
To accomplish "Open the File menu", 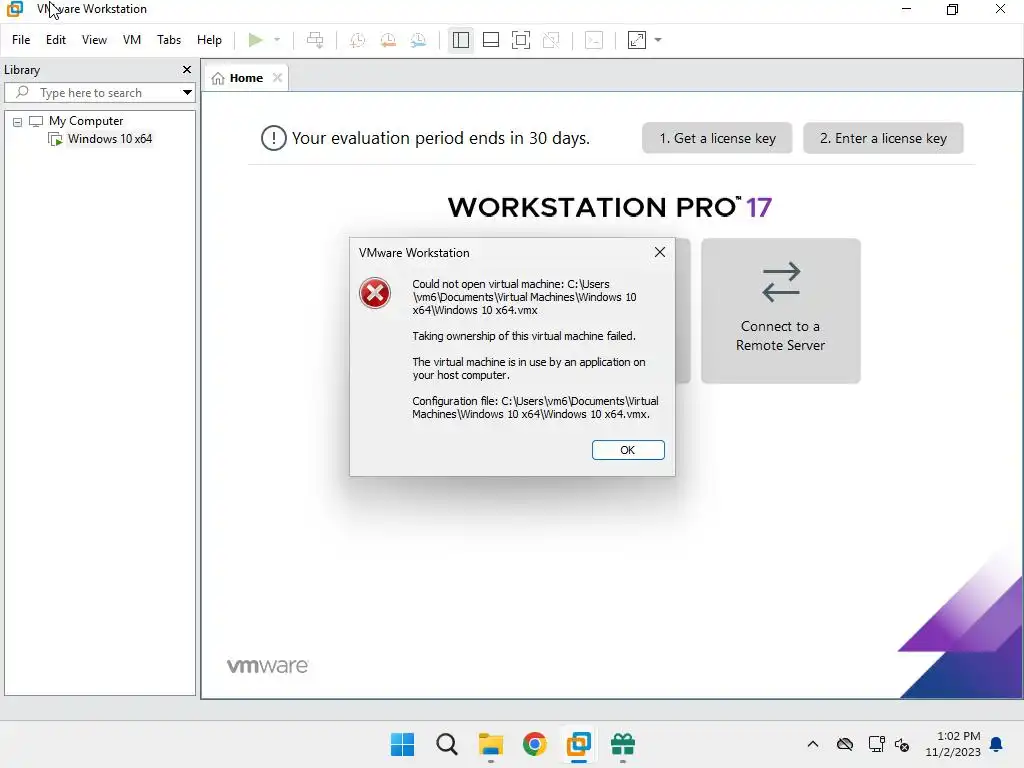I will [21, 40].
